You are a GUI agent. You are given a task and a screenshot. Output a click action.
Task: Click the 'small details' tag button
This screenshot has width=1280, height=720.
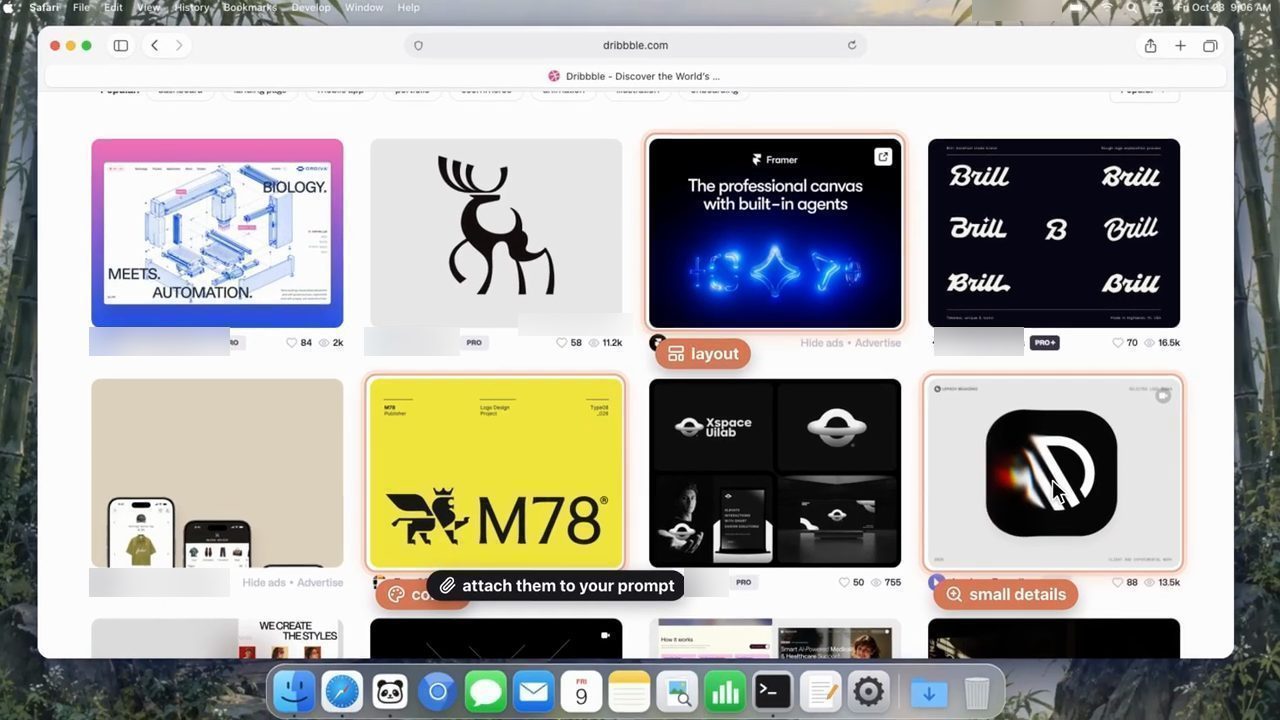point(1005,594)
